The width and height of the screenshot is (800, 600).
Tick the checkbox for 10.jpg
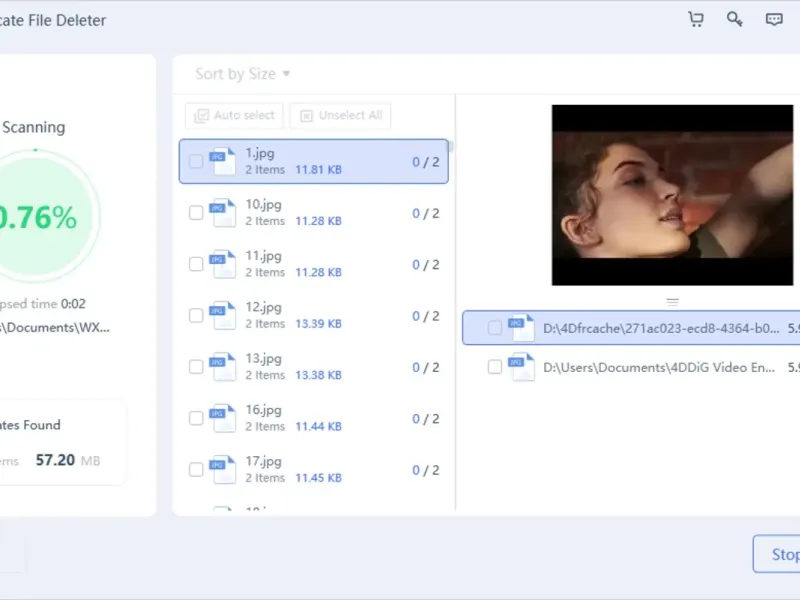coord(196,213)
